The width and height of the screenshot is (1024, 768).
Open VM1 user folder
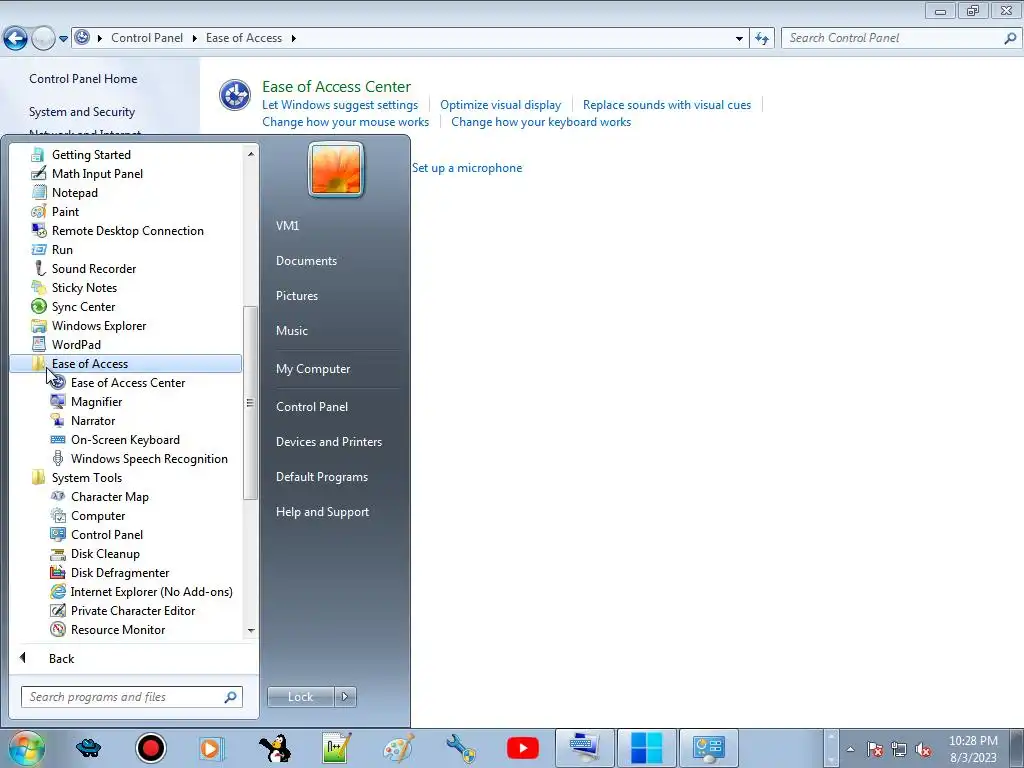pos(287,225)
